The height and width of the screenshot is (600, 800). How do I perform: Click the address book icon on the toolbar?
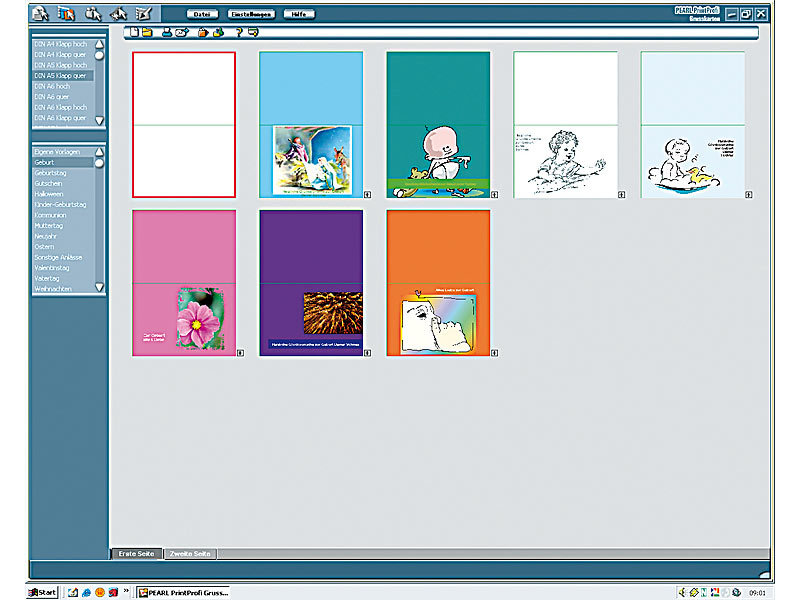[166, 32]
